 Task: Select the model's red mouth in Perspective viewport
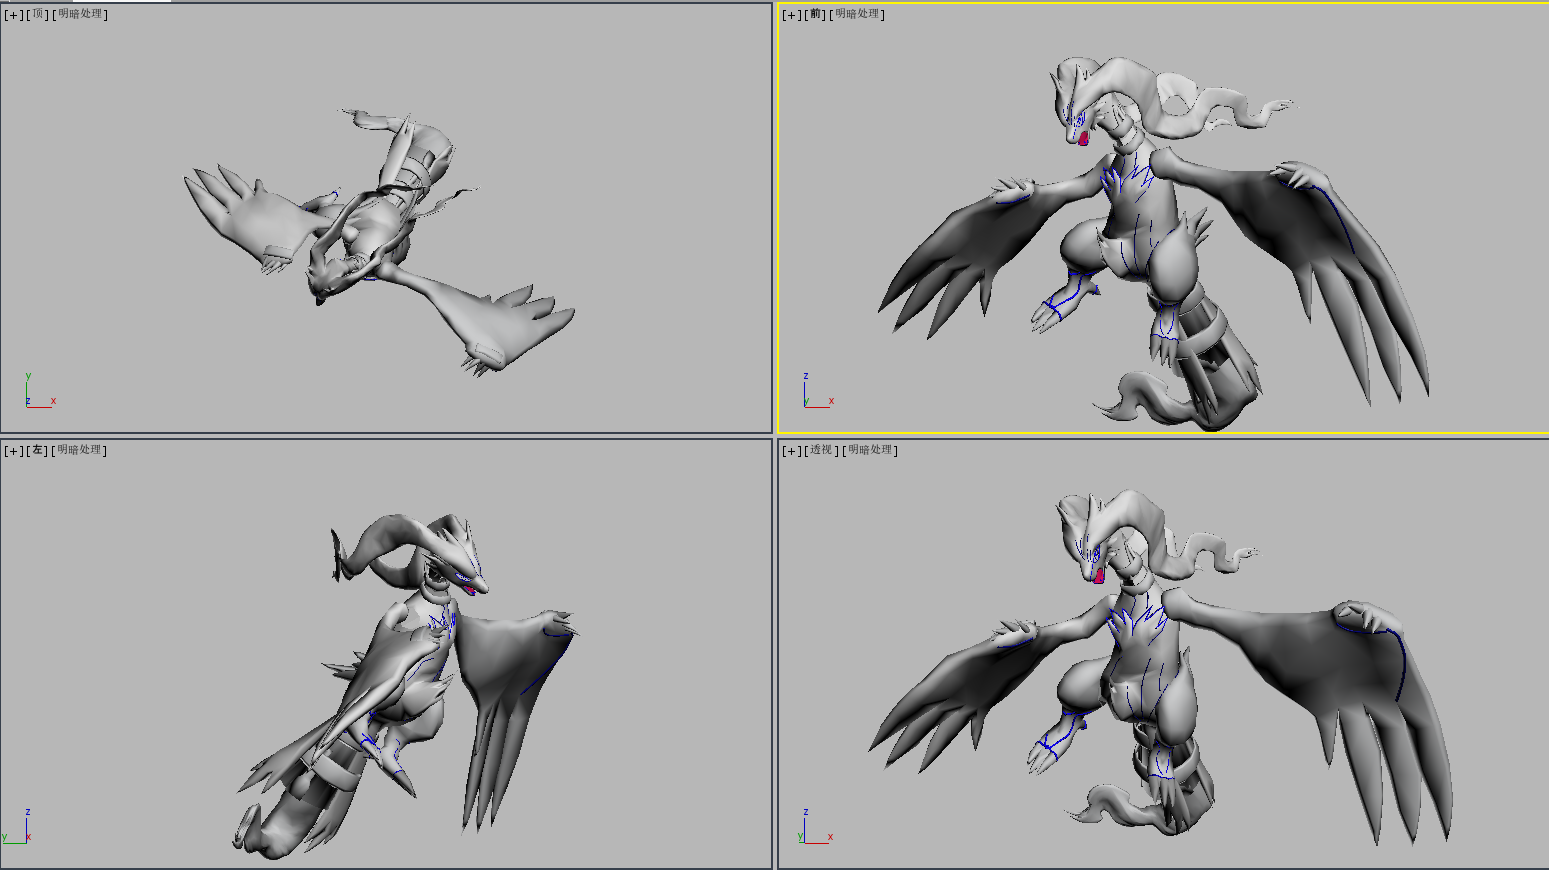click(x=1098, y=576)
